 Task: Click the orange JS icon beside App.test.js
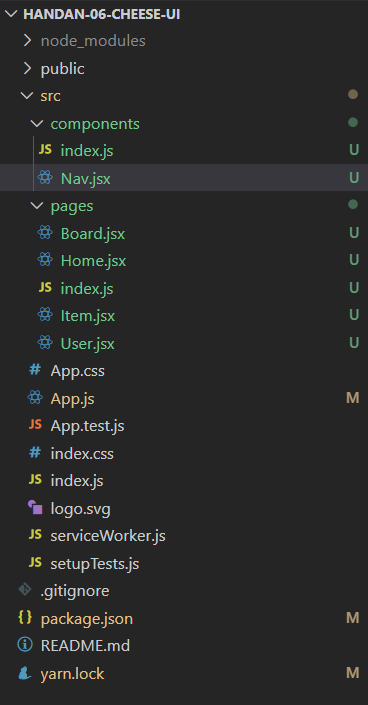pyautogui.click(x=35, y=425)
